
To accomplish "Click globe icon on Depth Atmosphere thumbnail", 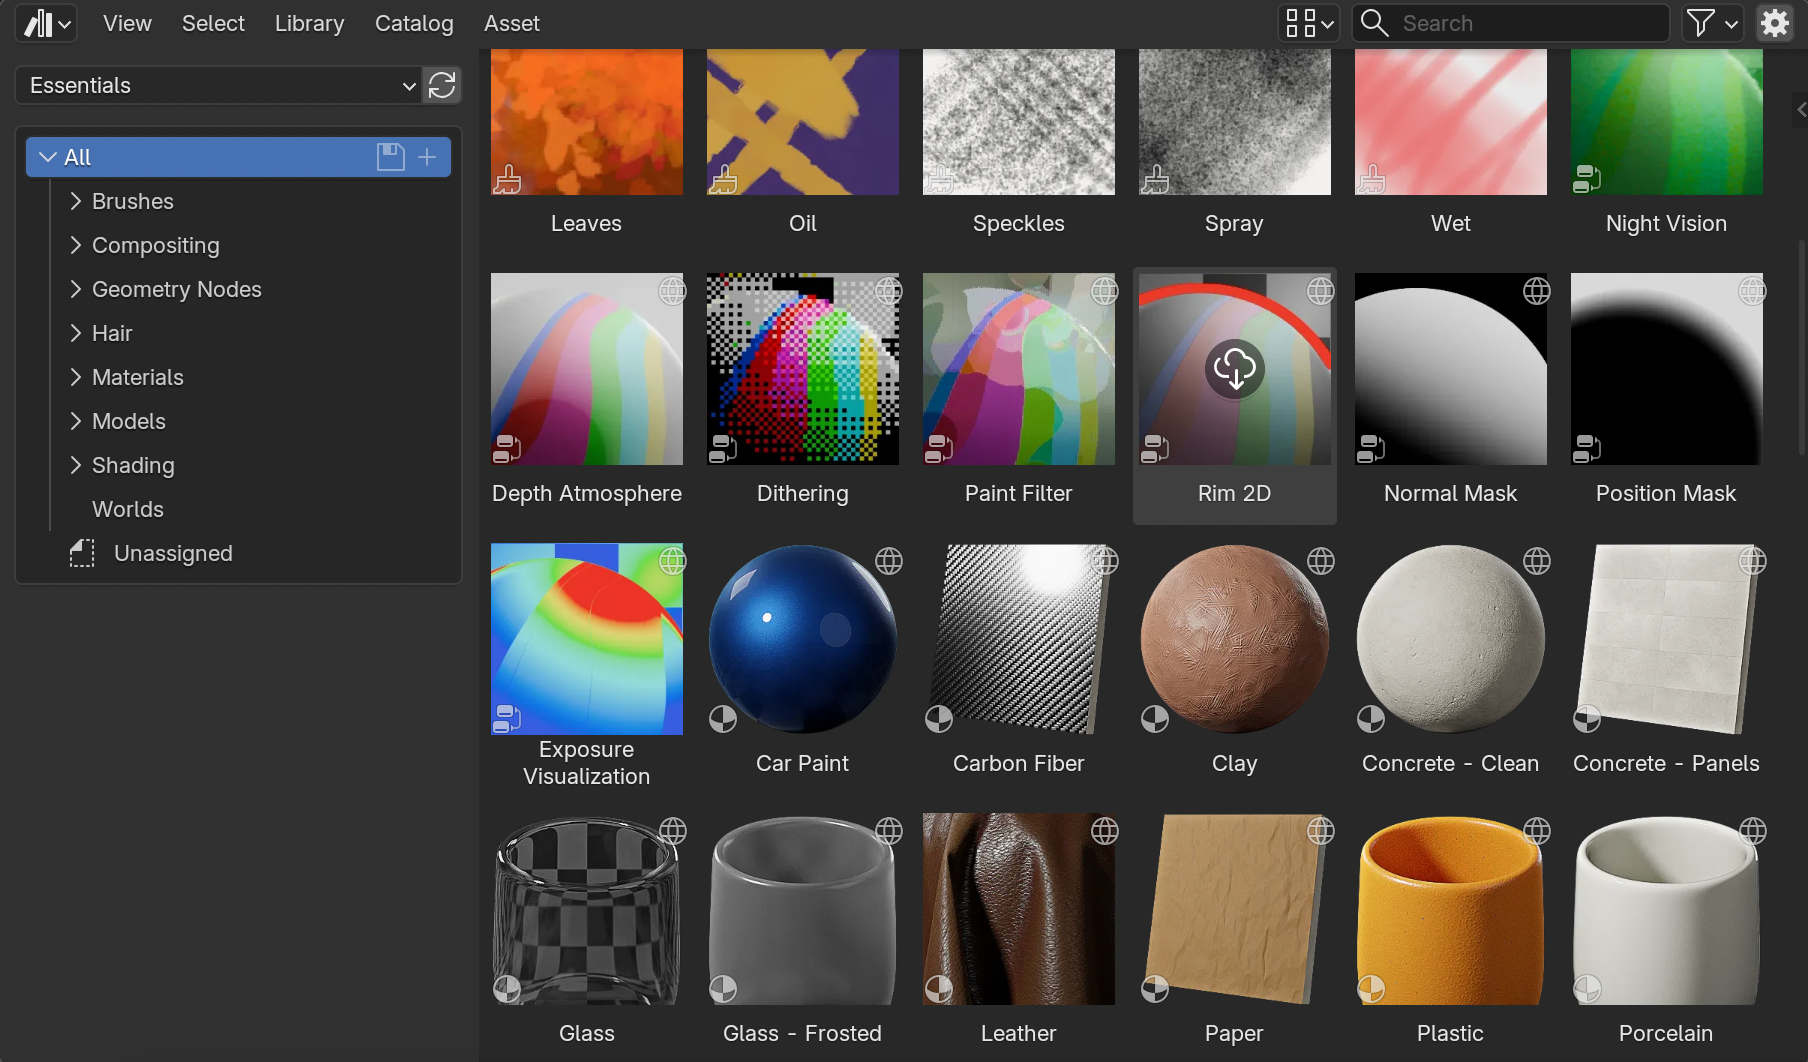I will coord(673,291).
